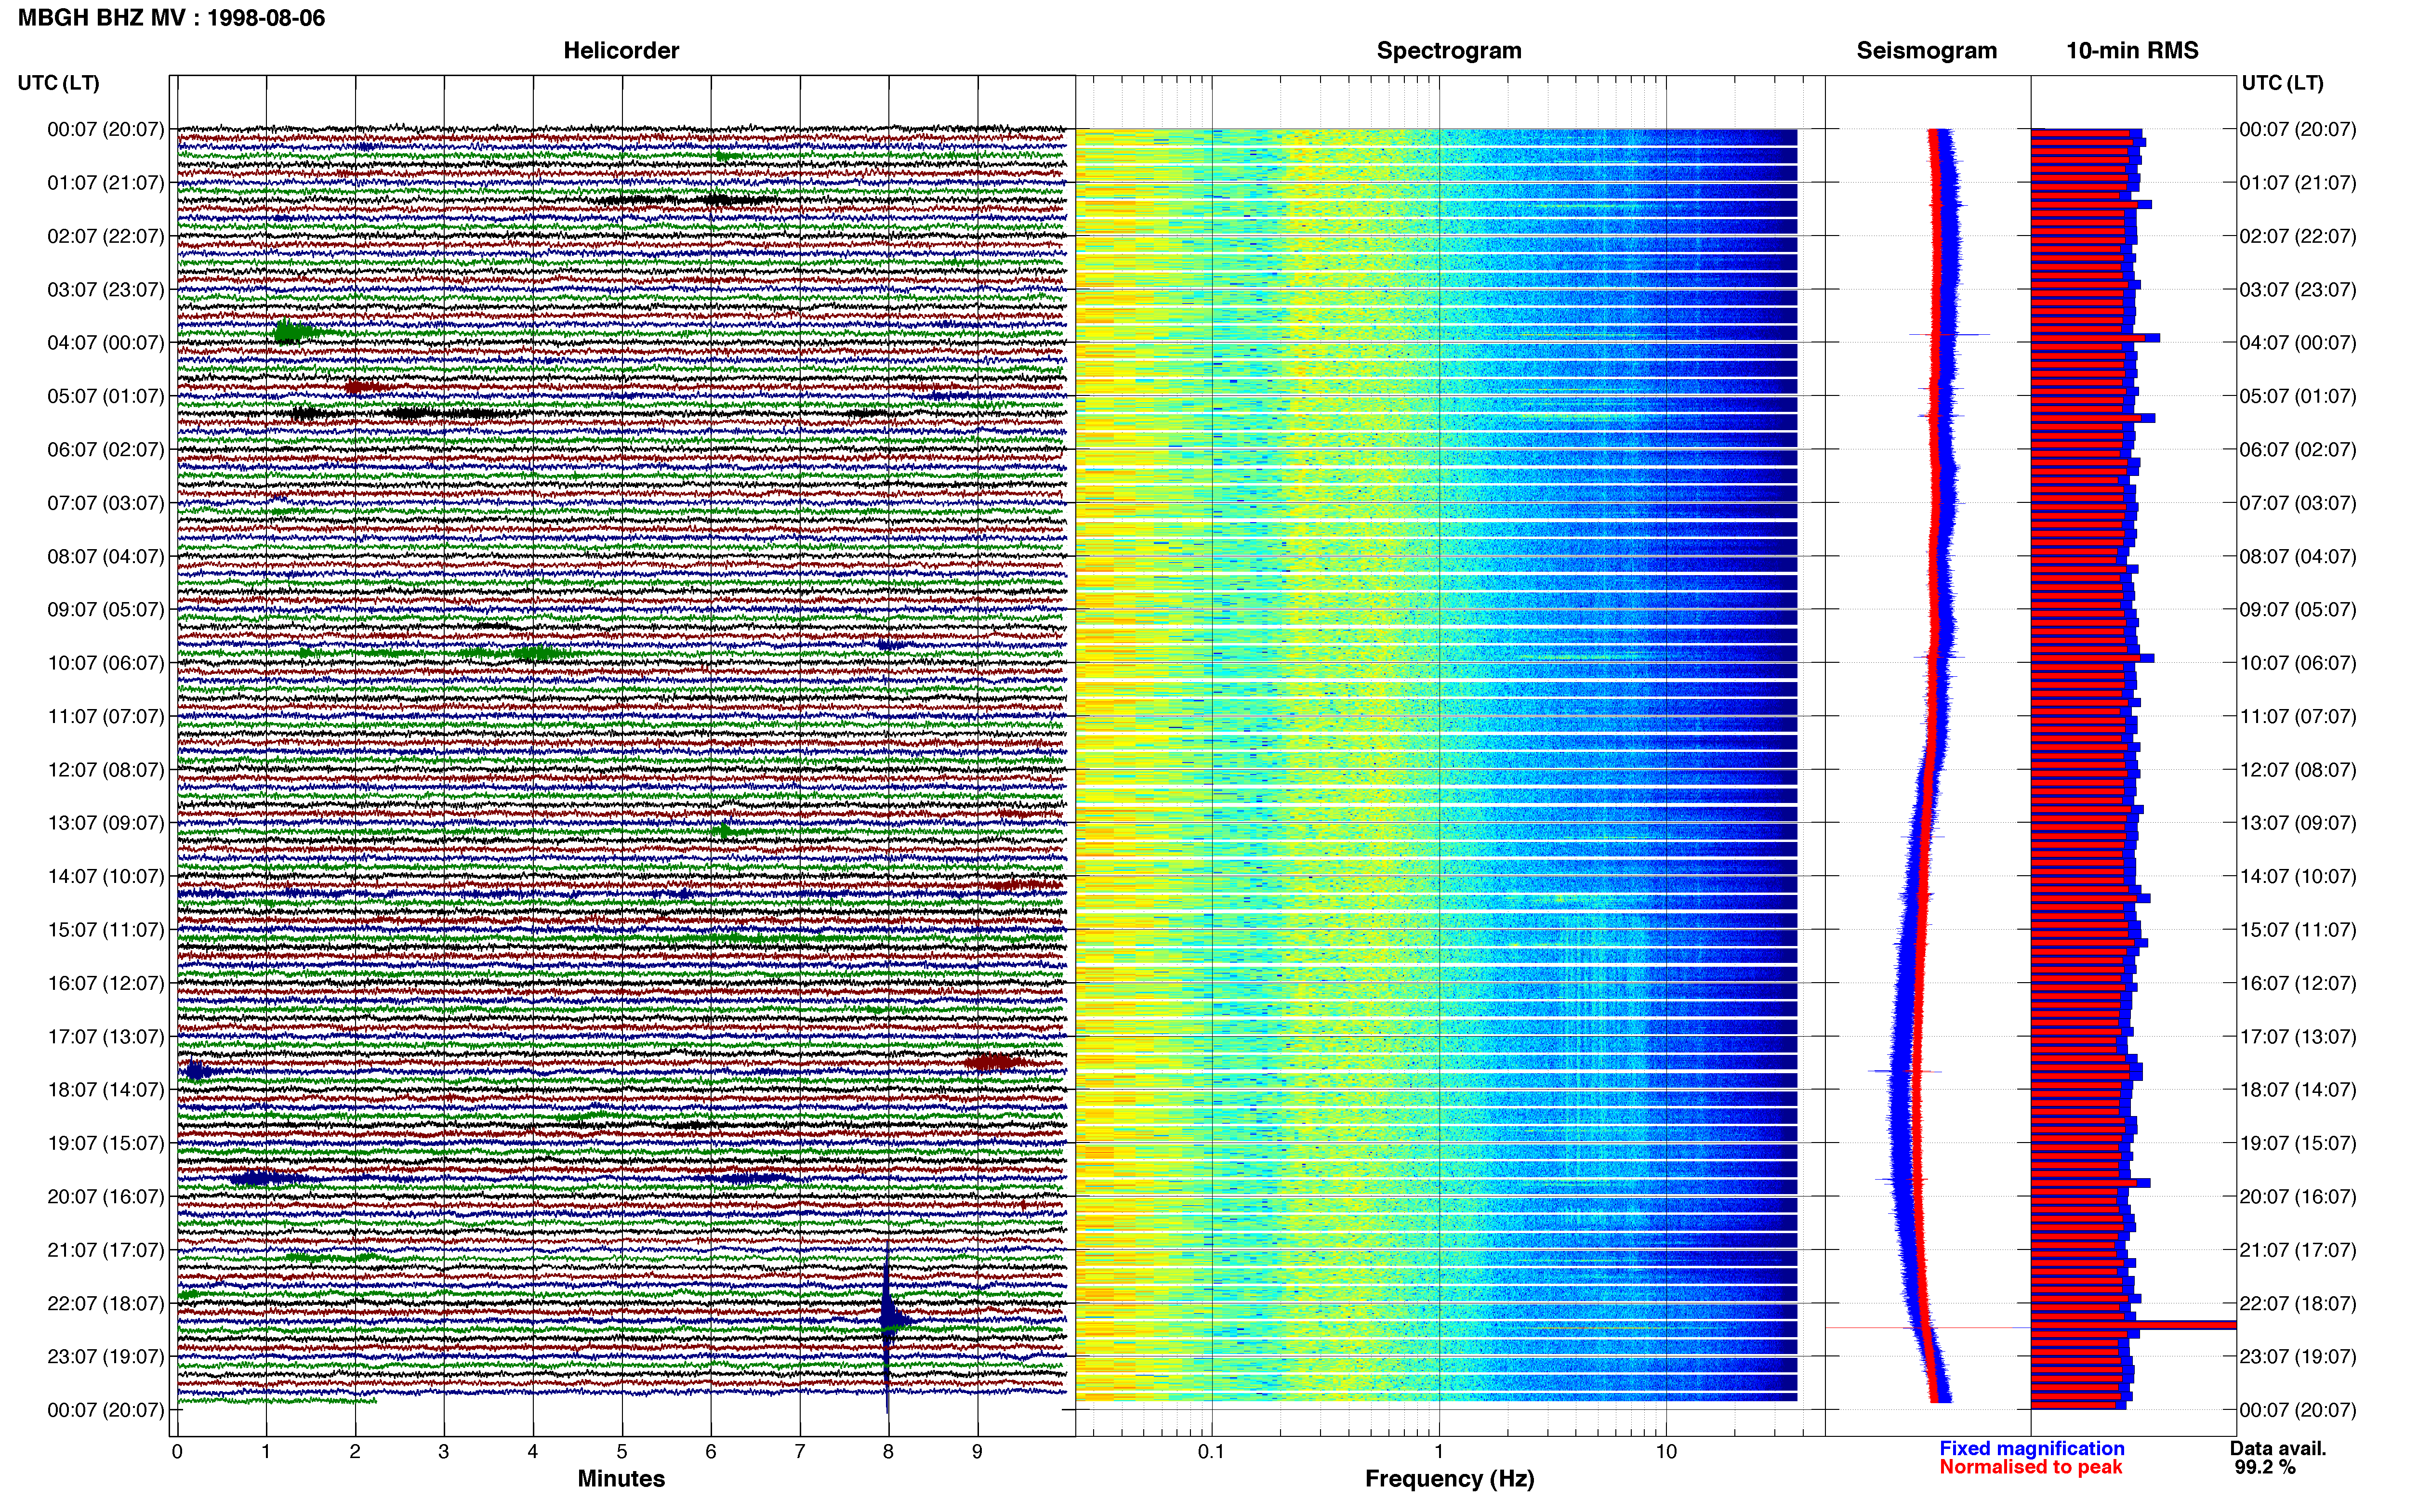Click the left time label '18:07 (14:07)'
The height and width of the screenshot is (1512, 2418).
(x=105, y=1089)
